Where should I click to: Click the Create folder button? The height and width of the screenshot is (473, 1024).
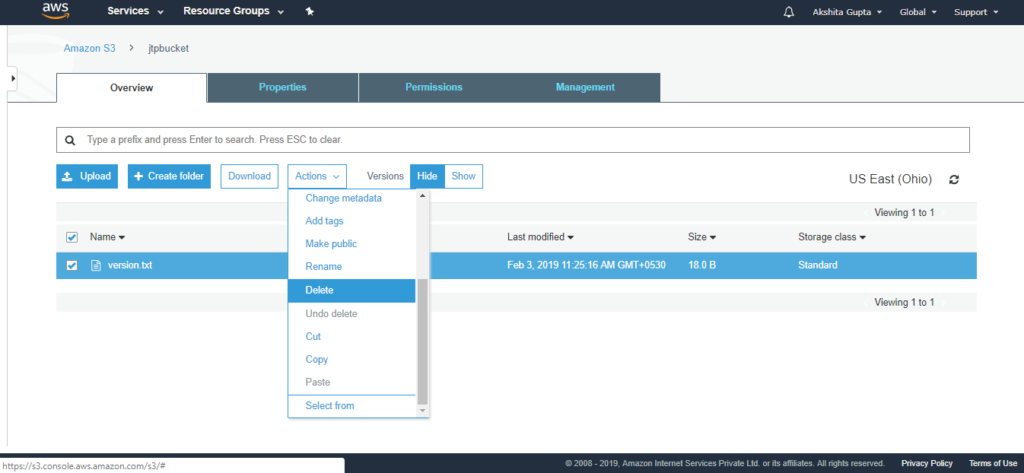pyautogui.click(x=169, y=176)
